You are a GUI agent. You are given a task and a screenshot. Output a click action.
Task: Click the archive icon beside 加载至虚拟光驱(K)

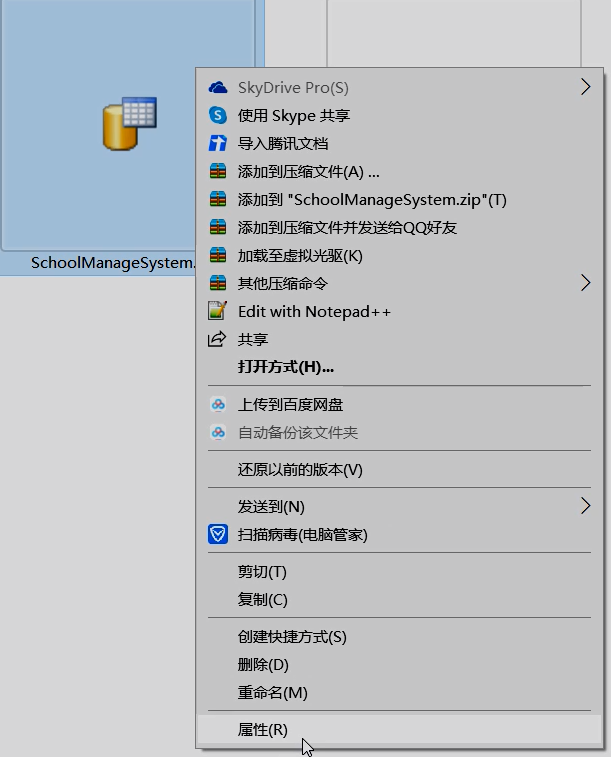point(218,255)
